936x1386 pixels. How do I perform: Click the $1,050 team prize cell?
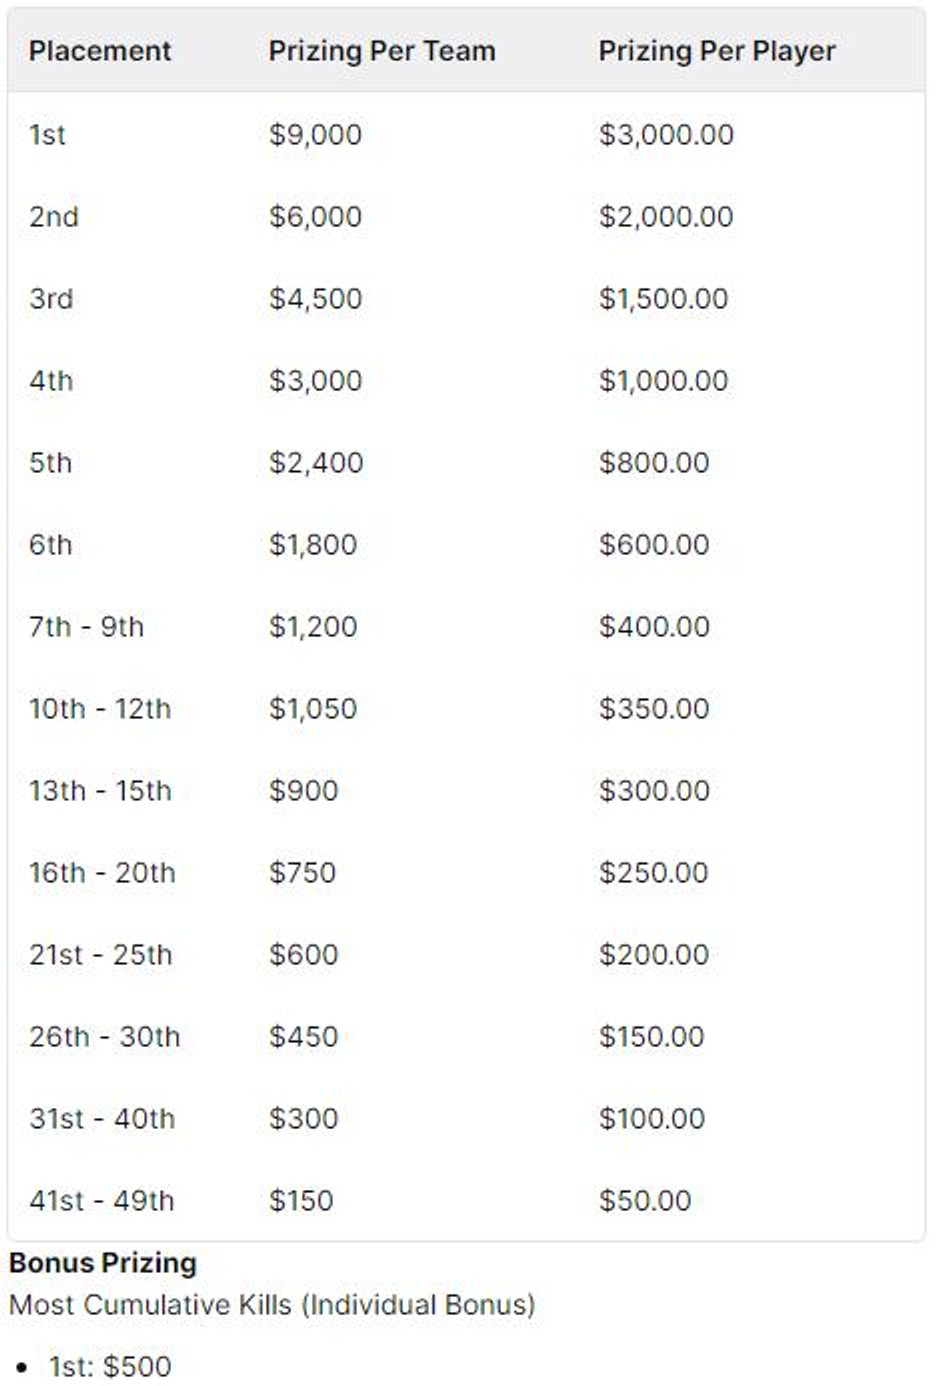tap(313, 709)
